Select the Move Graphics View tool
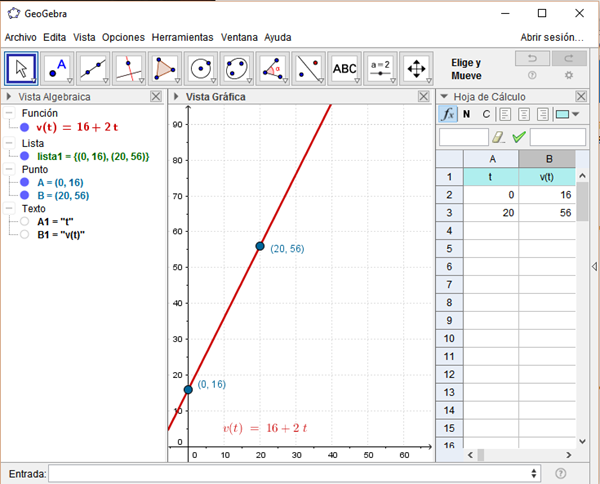The height and width of the screenshot is (484, 600). tap(416, 67)
